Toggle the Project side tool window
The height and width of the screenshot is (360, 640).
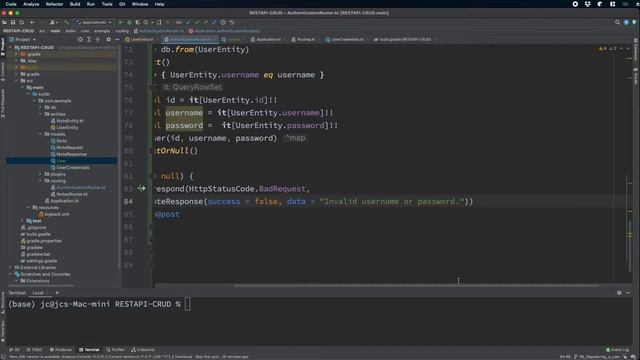click(3, 46)
